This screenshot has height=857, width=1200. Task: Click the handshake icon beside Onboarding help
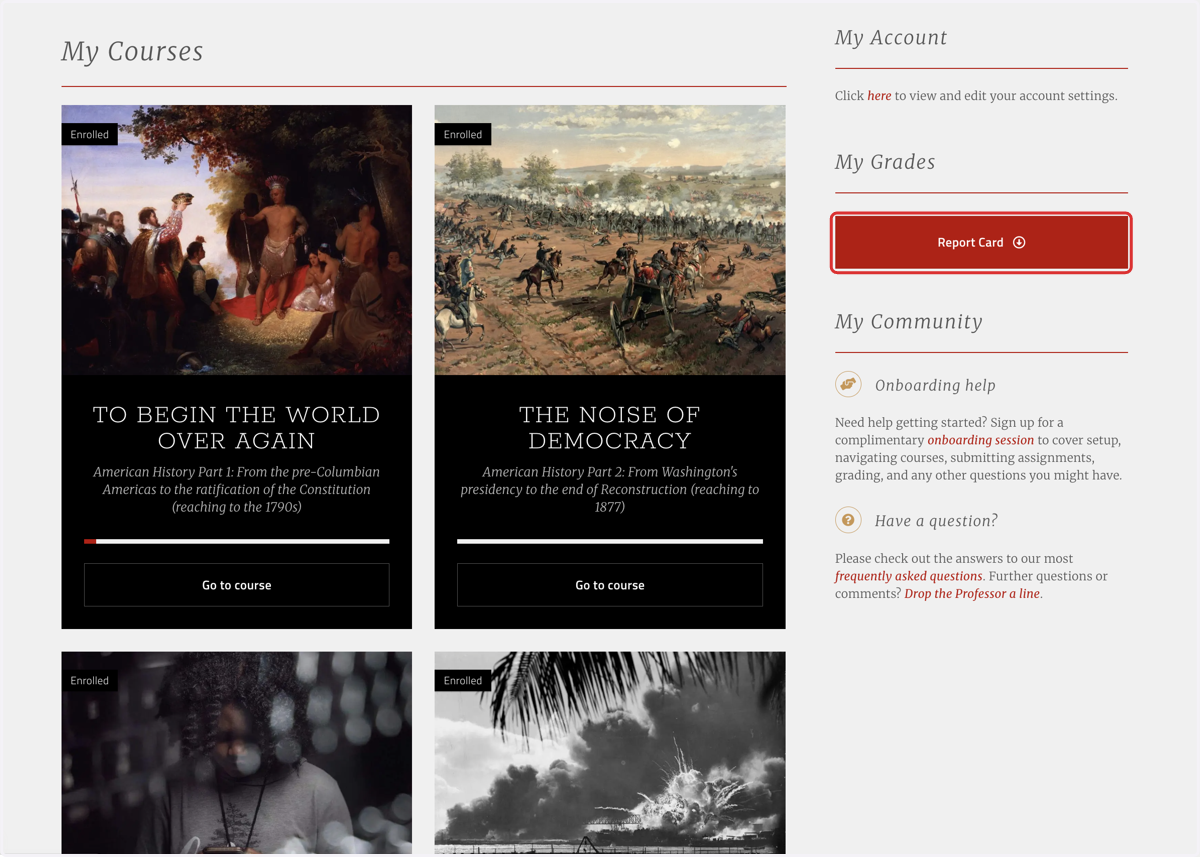pos(848,384)
